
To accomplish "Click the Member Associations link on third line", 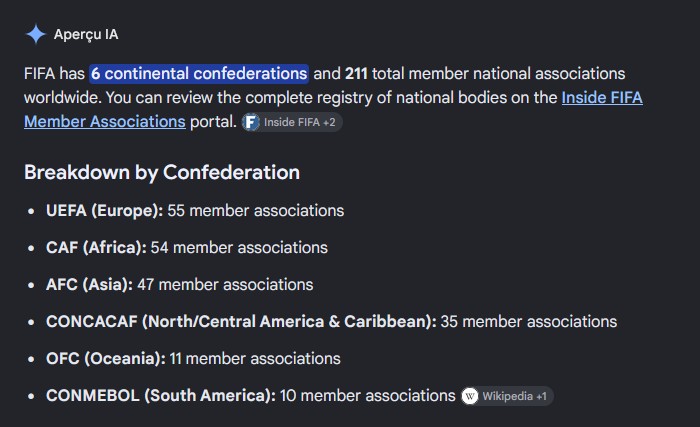I will click(x=104, y=121).
